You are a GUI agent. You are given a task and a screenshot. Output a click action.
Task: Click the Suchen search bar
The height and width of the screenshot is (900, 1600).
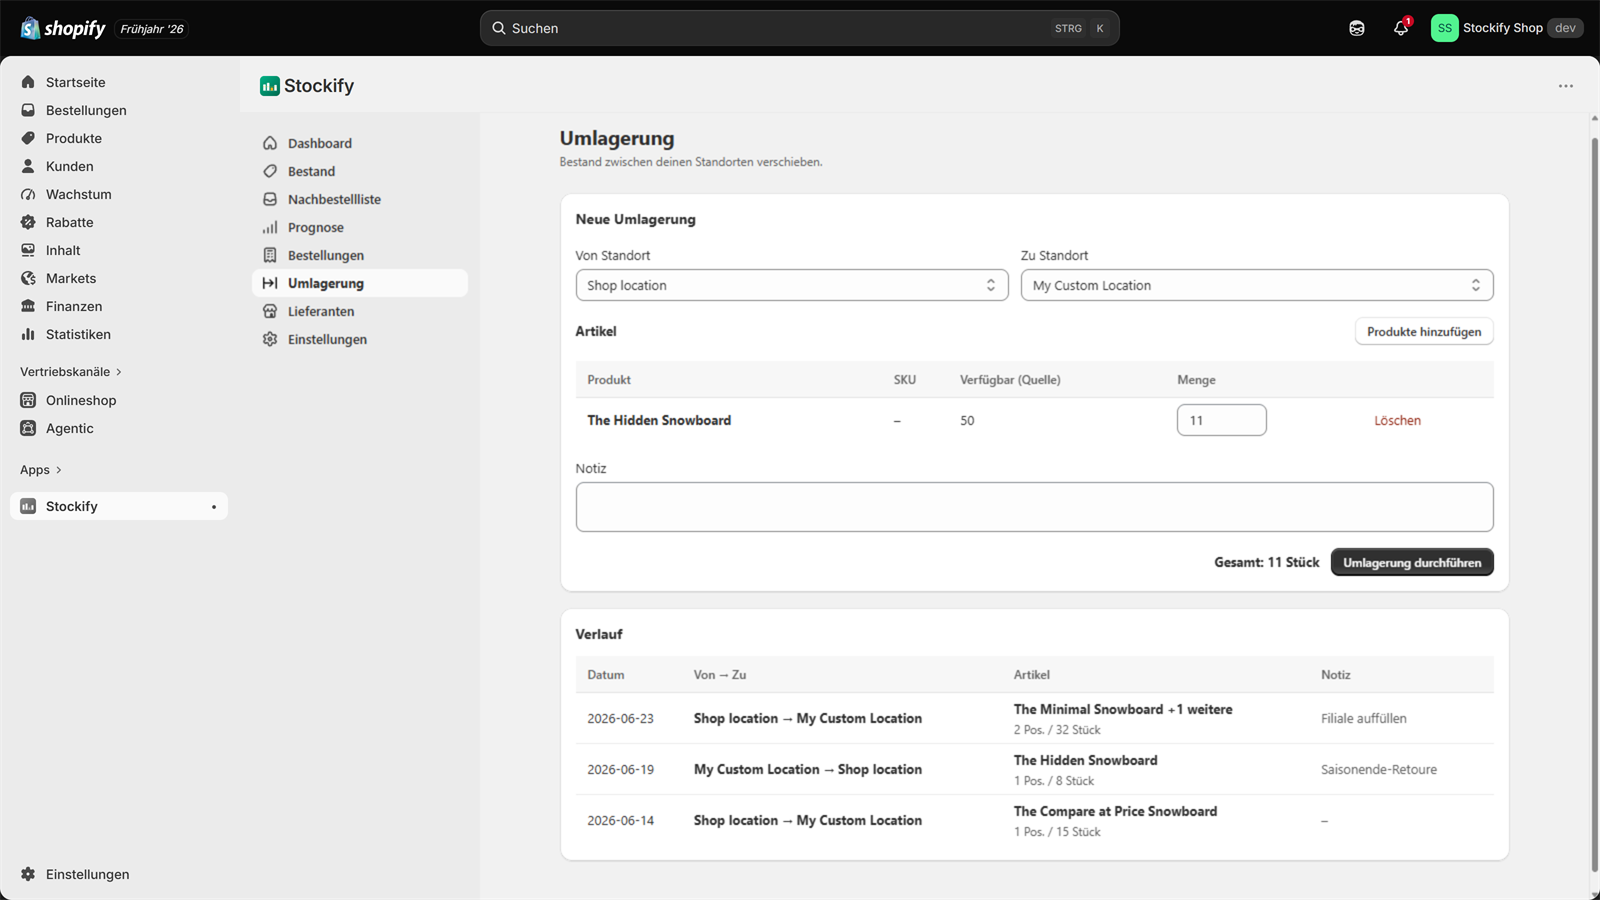[800, 28]
